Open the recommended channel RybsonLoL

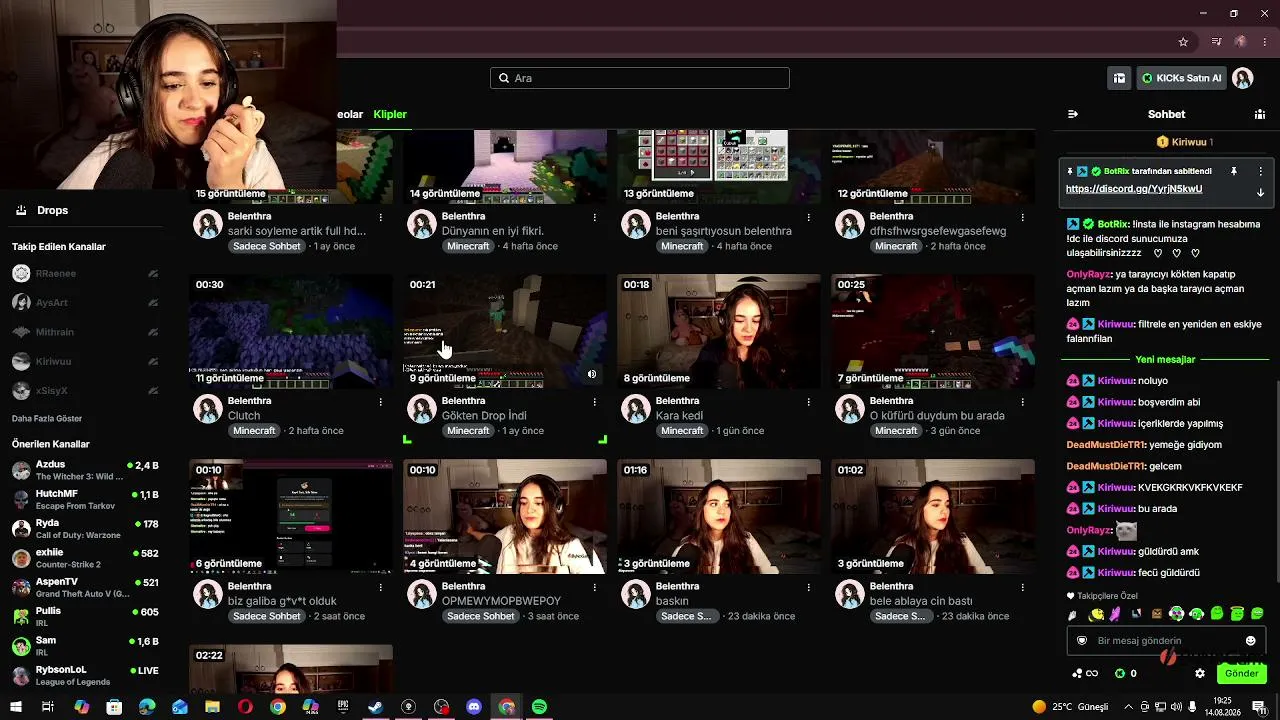[x=86, y=675]
